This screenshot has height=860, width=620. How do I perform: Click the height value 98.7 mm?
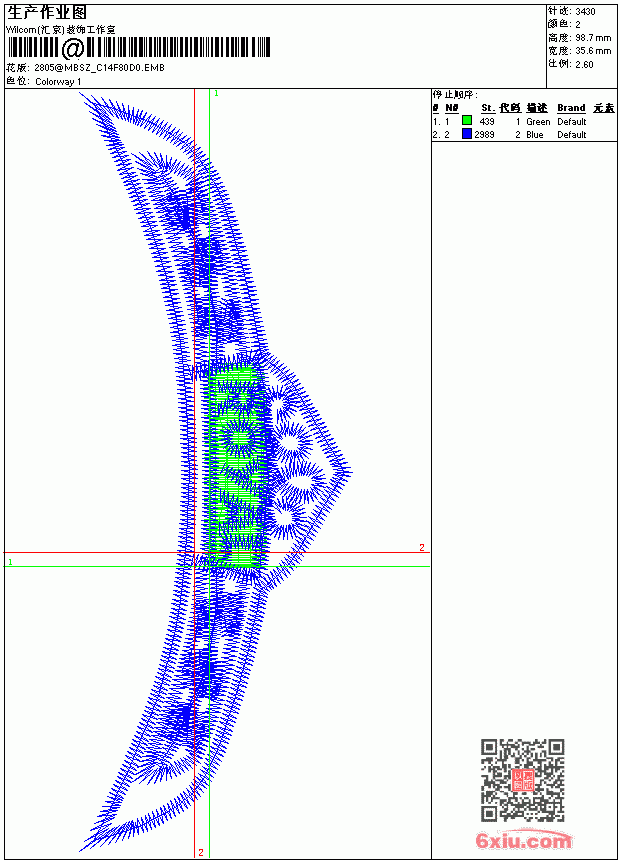point(593,38)
